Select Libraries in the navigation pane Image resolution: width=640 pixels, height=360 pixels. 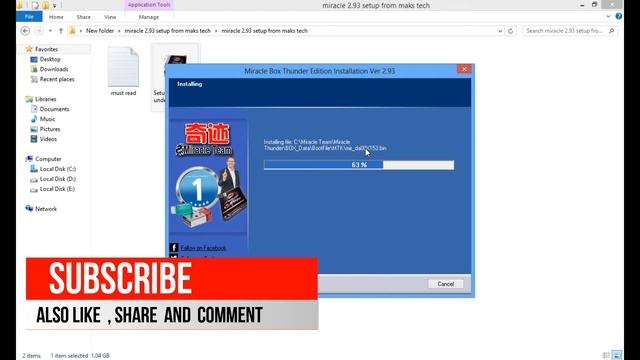[45, 99]
